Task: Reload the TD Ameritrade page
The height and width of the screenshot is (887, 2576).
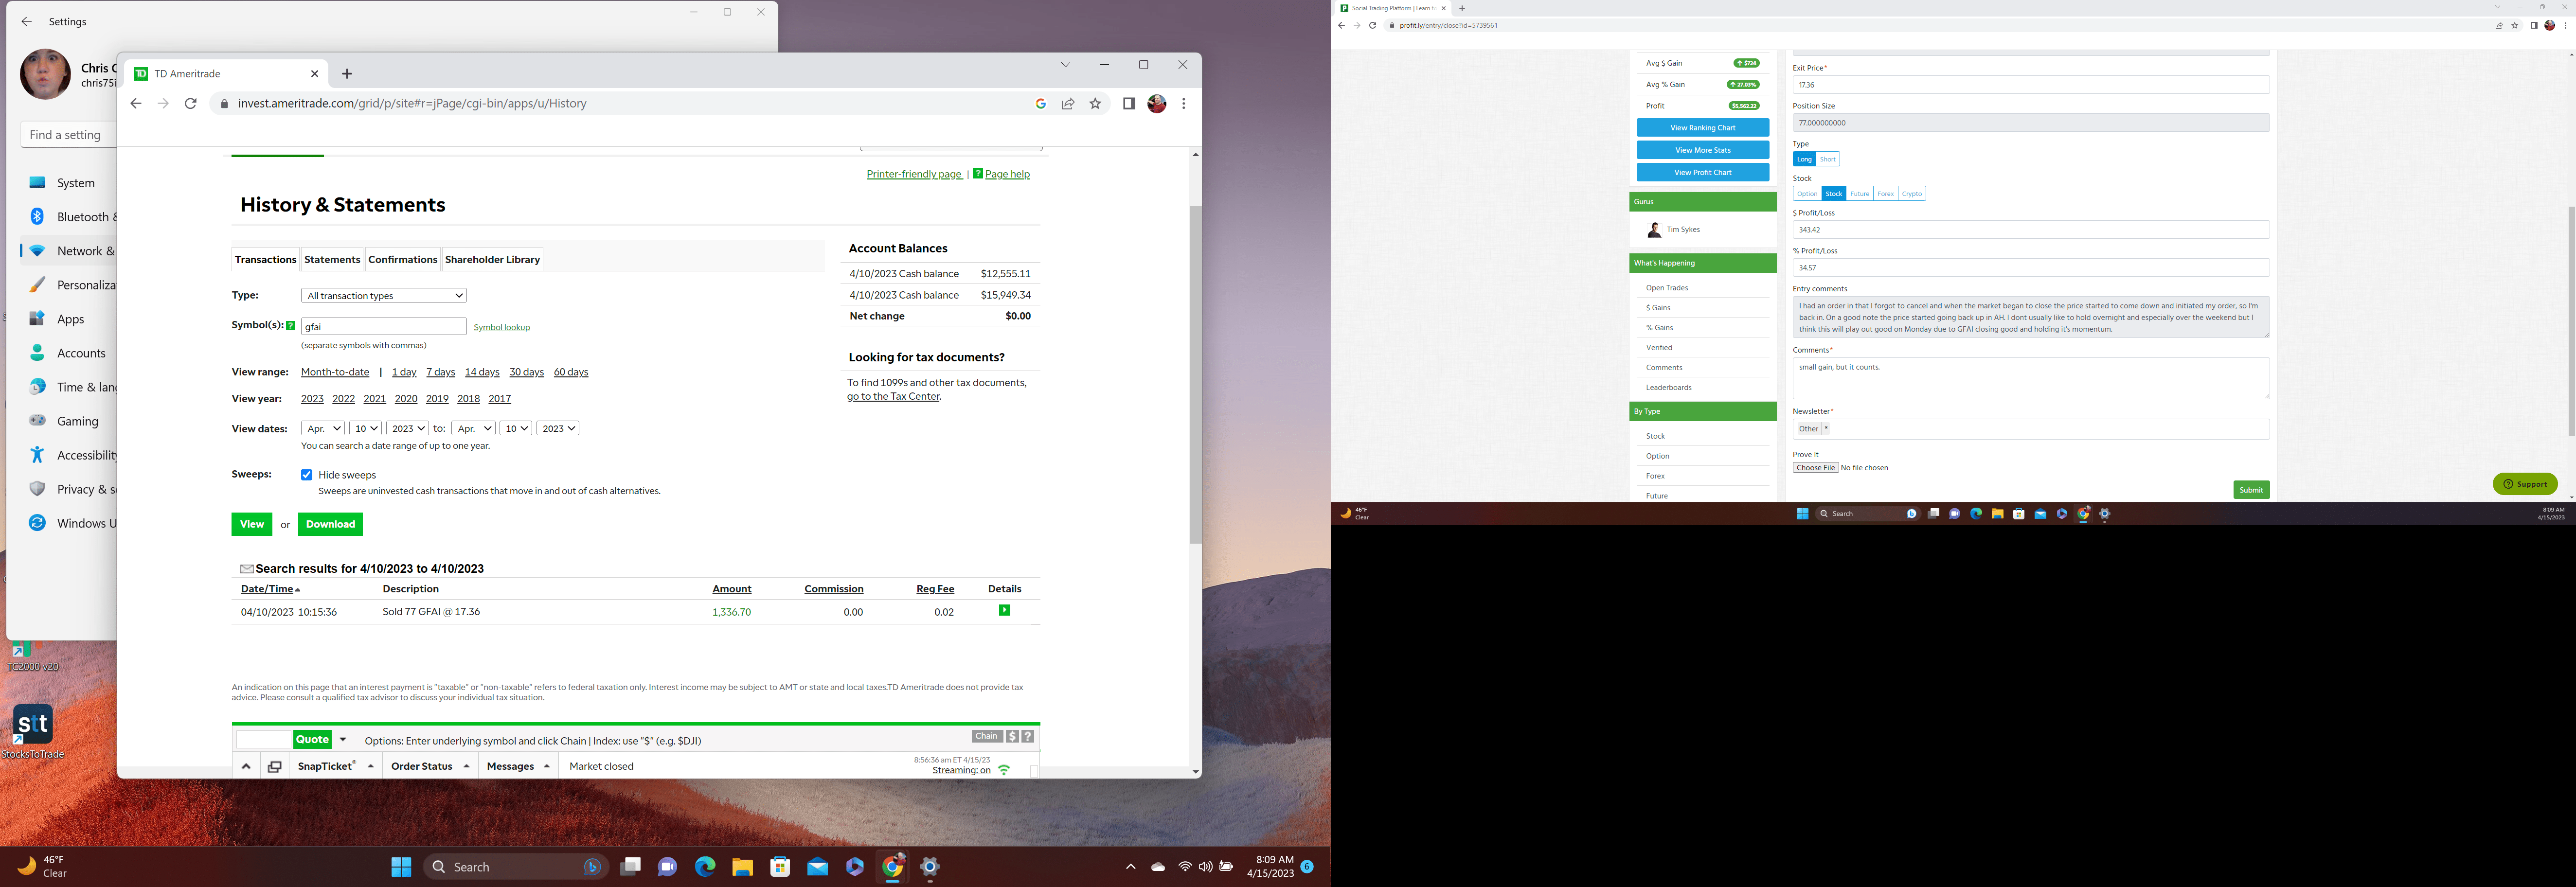Action: coord(190,103)
